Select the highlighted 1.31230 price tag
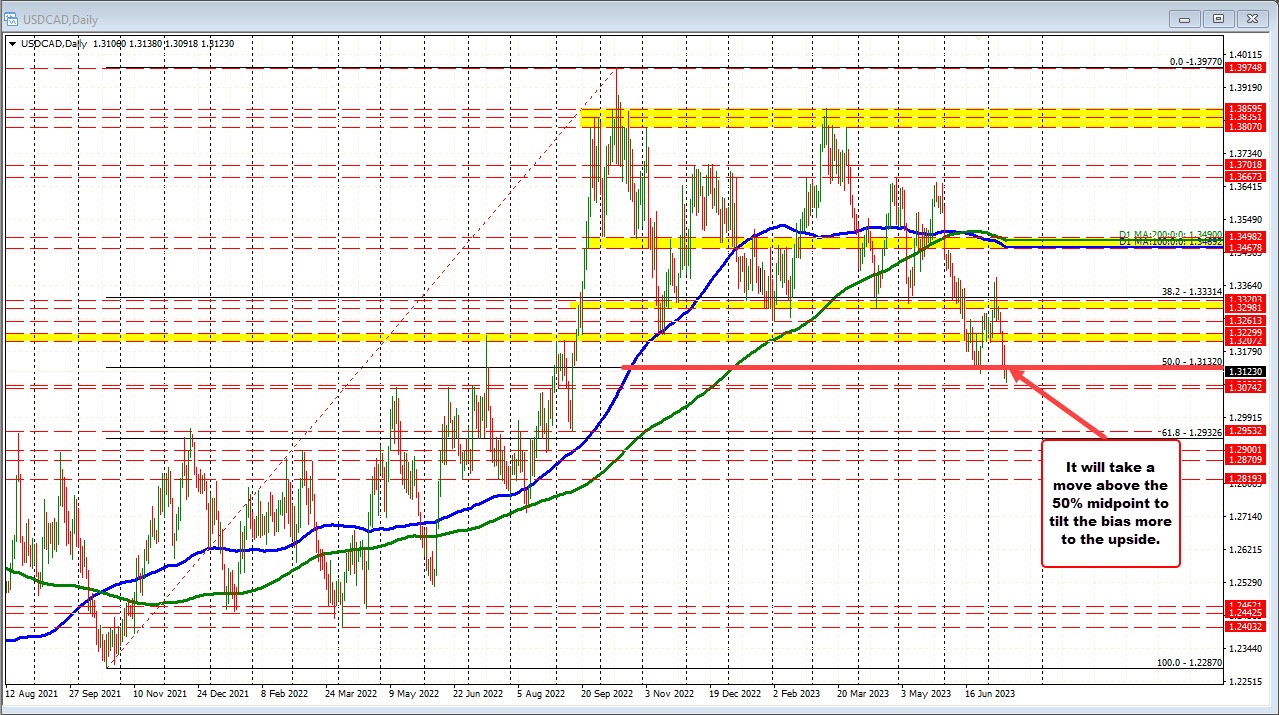Image resolution: width=1279 pixels, height=715 pixels. click(1244, 371)
